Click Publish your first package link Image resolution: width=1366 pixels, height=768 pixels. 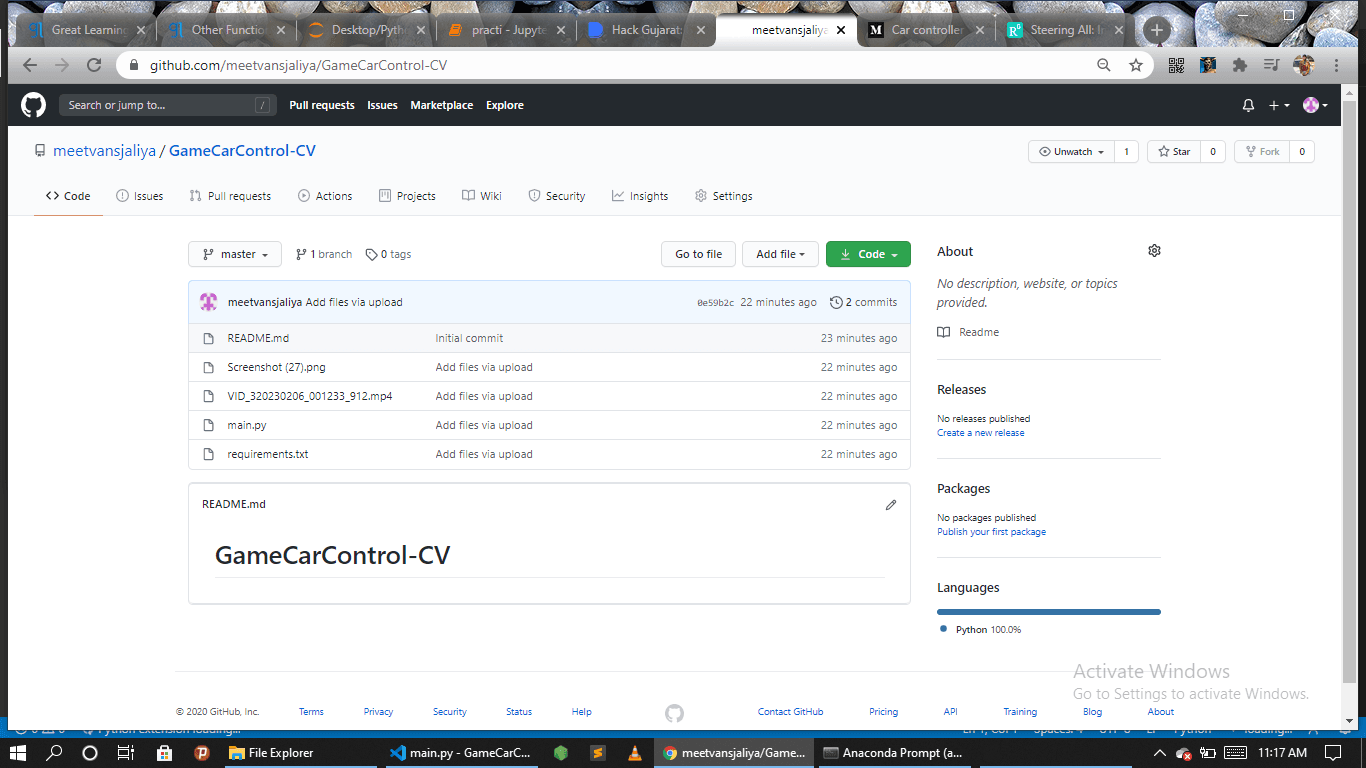tap(991, 532)
